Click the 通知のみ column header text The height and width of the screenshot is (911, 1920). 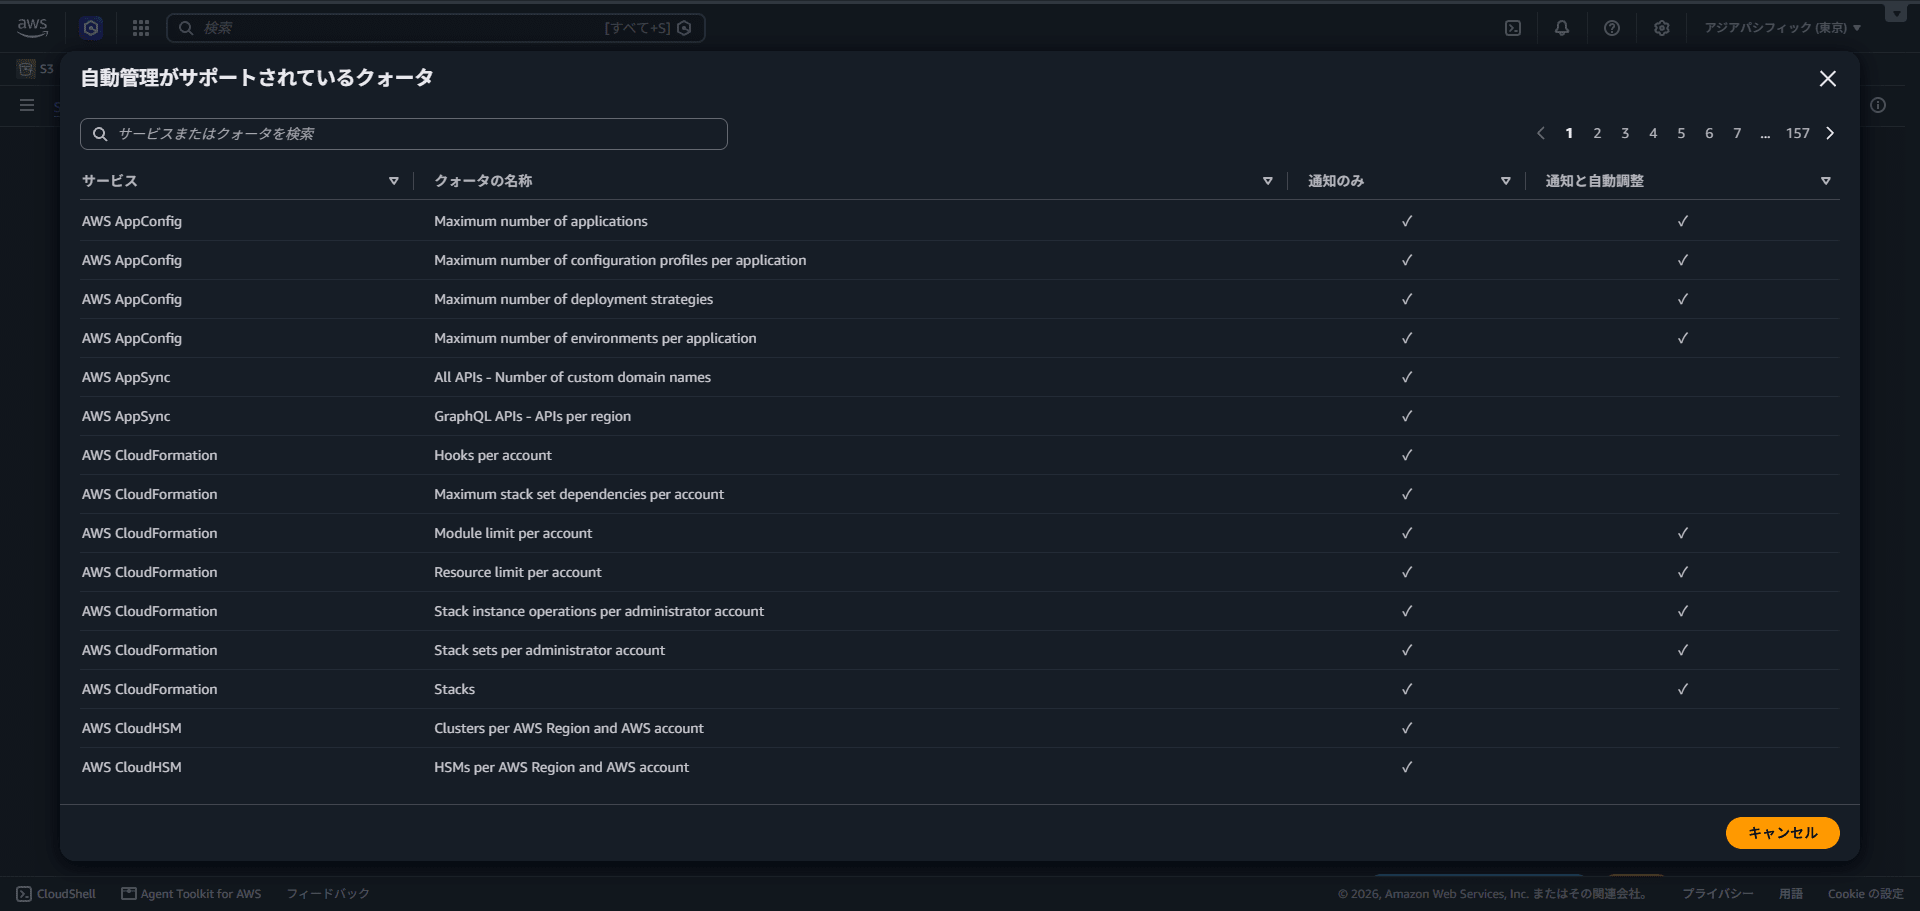click(x=1336, y=181)
